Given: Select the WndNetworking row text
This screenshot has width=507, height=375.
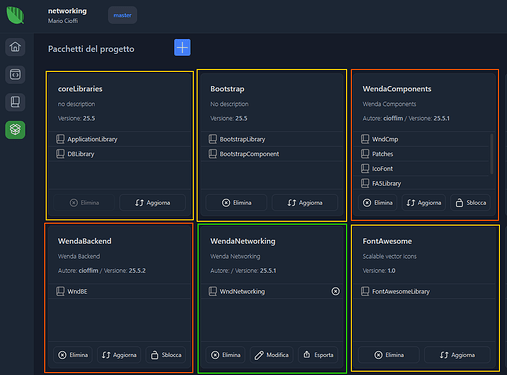Looking at the screenshot, I should [242, 291].
